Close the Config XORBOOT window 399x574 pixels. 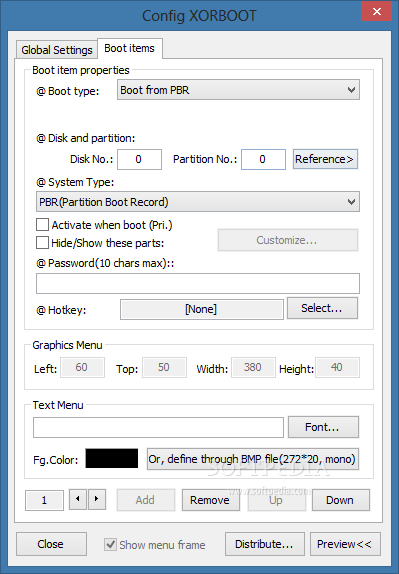377,12
